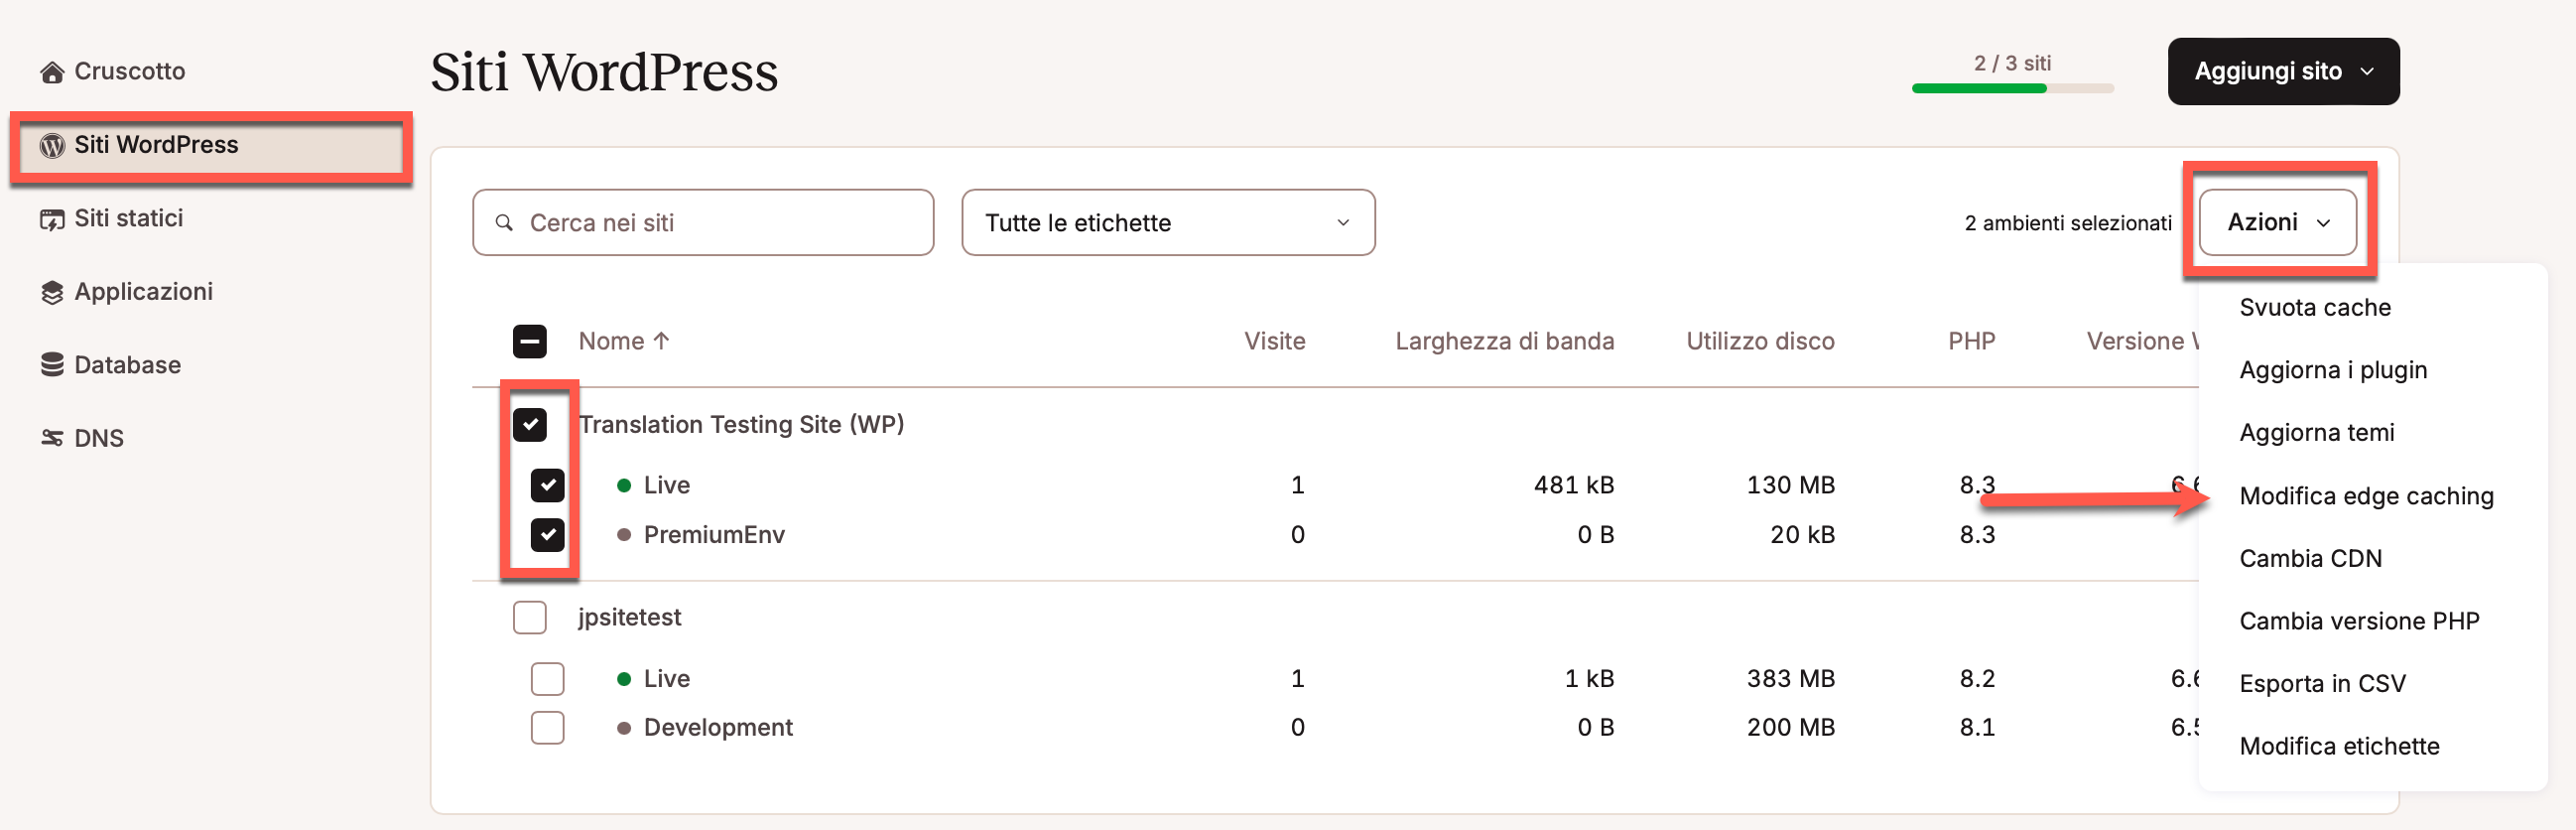
Task: Uncheck the PremiumEnv environment checkbox
Action: pos(547,534)
